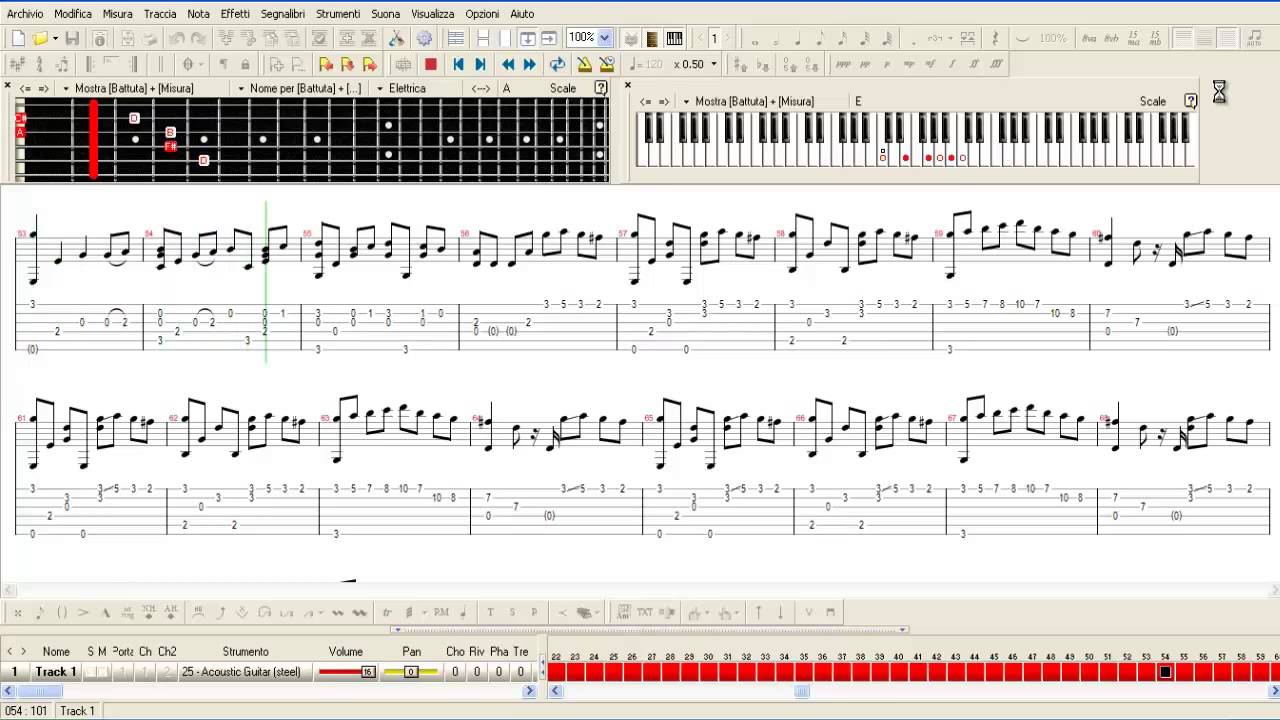Expand keyboard Mostra [Battuta] + [Misura] dropdown

686,101
